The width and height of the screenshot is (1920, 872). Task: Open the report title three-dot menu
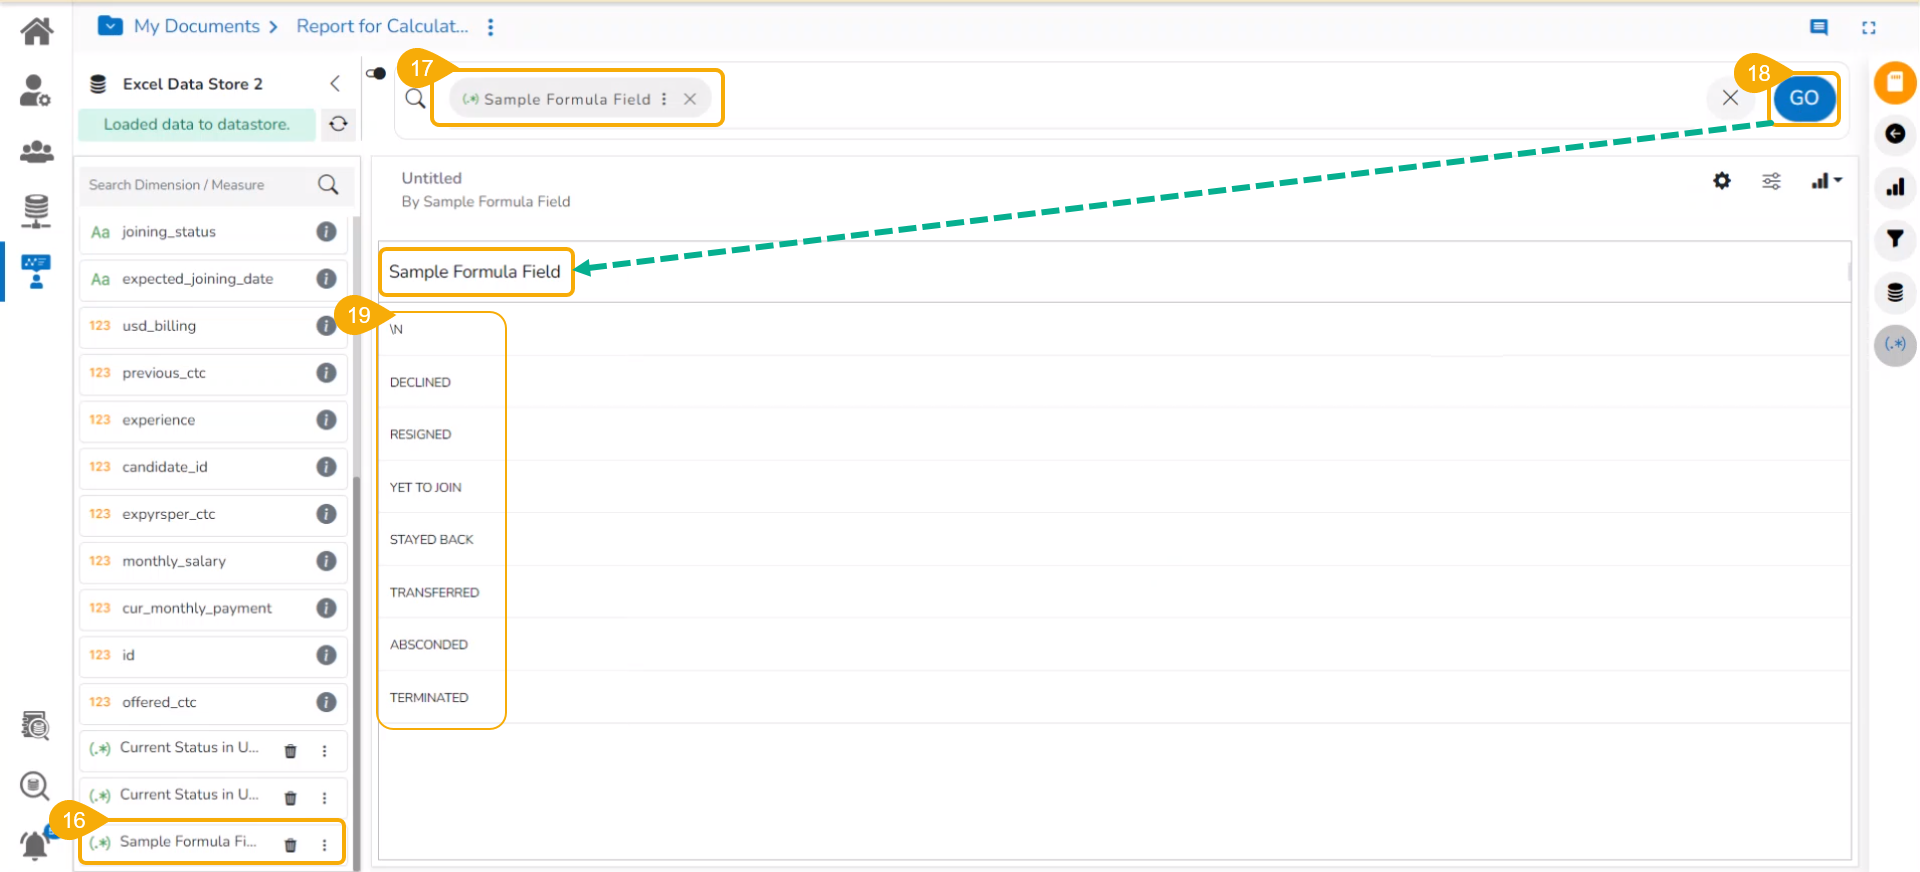click(490, 27)
